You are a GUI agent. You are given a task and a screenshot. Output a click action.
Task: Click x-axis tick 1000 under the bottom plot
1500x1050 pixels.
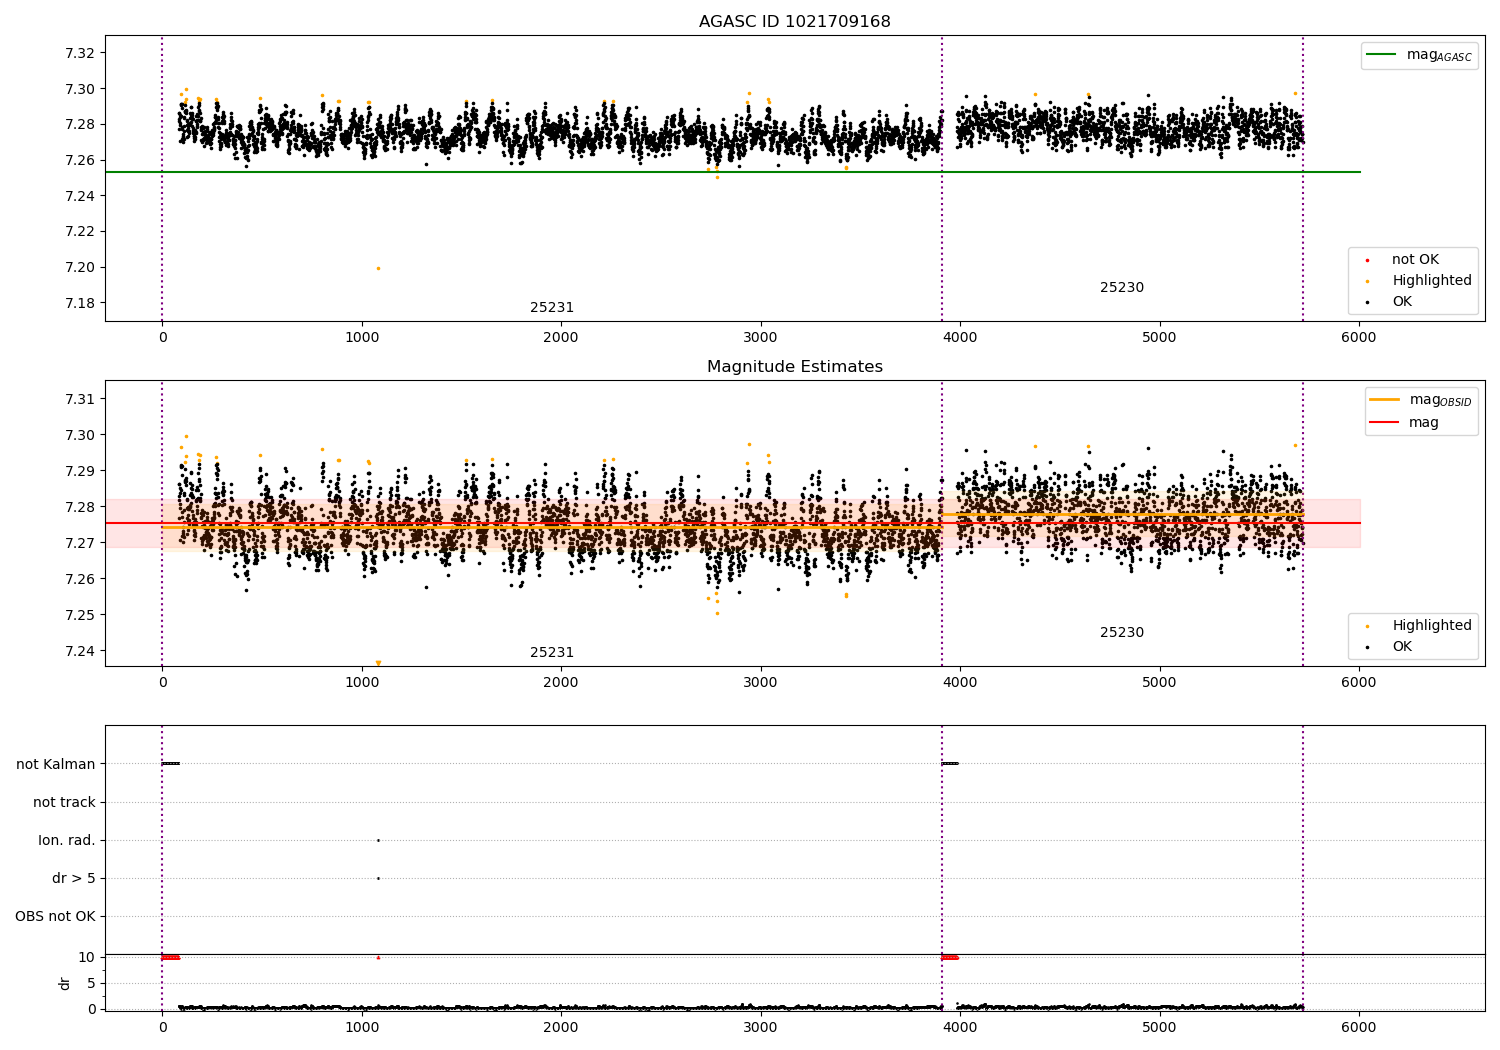pyautogui.click(x=362, y=1027)
